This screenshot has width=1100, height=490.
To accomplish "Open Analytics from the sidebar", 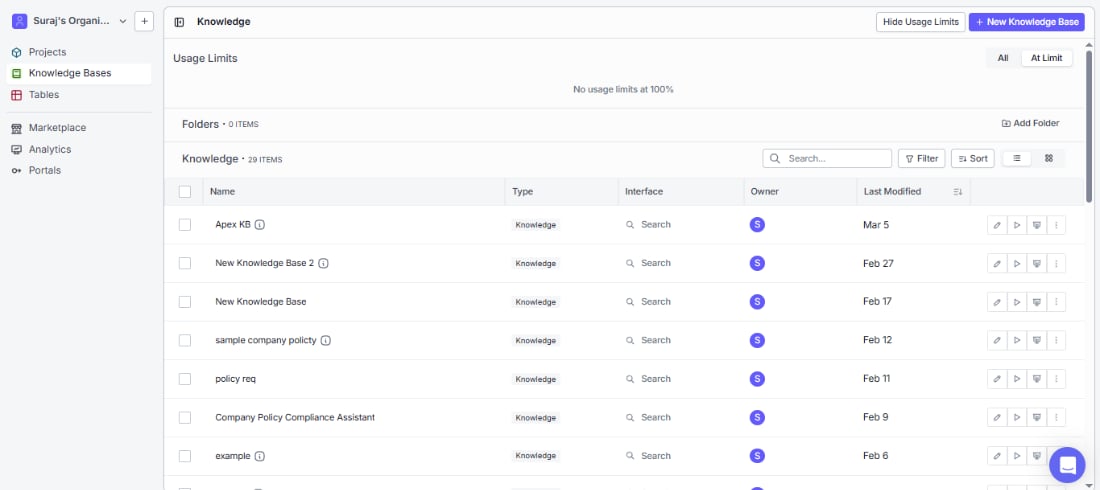I will point(79,150).
